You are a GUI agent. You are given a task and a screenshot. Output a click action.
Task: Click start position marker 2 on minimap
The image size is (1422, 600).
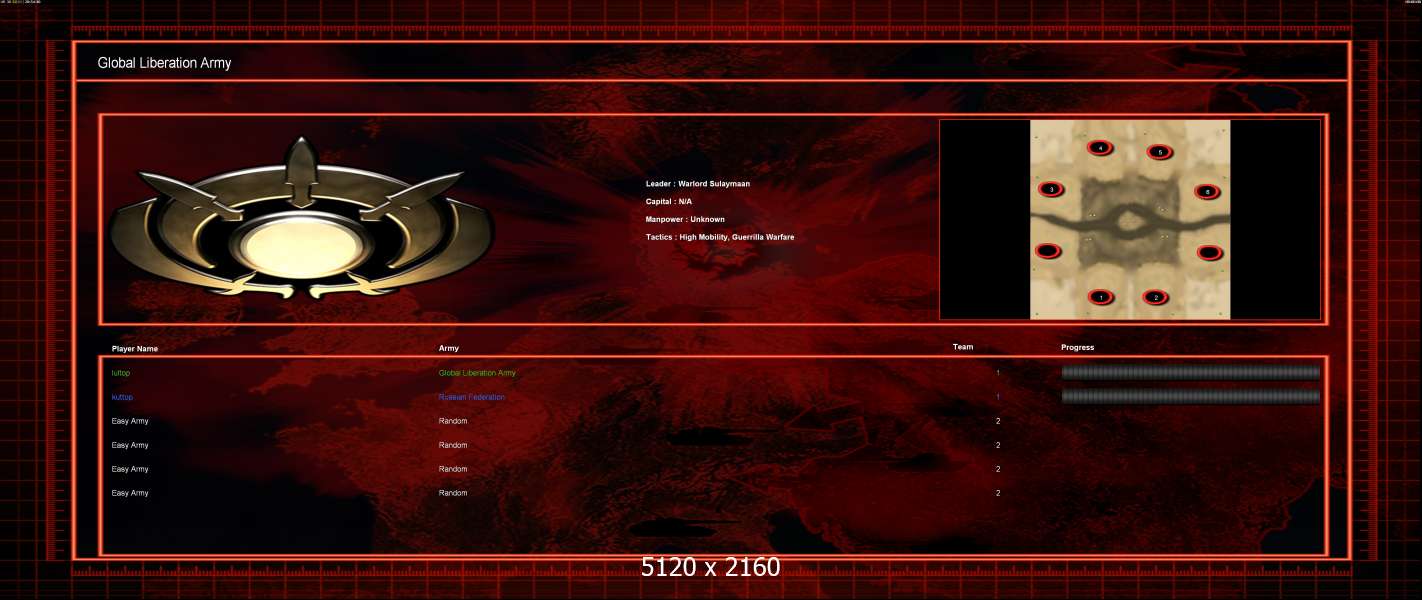[1156, 297]
